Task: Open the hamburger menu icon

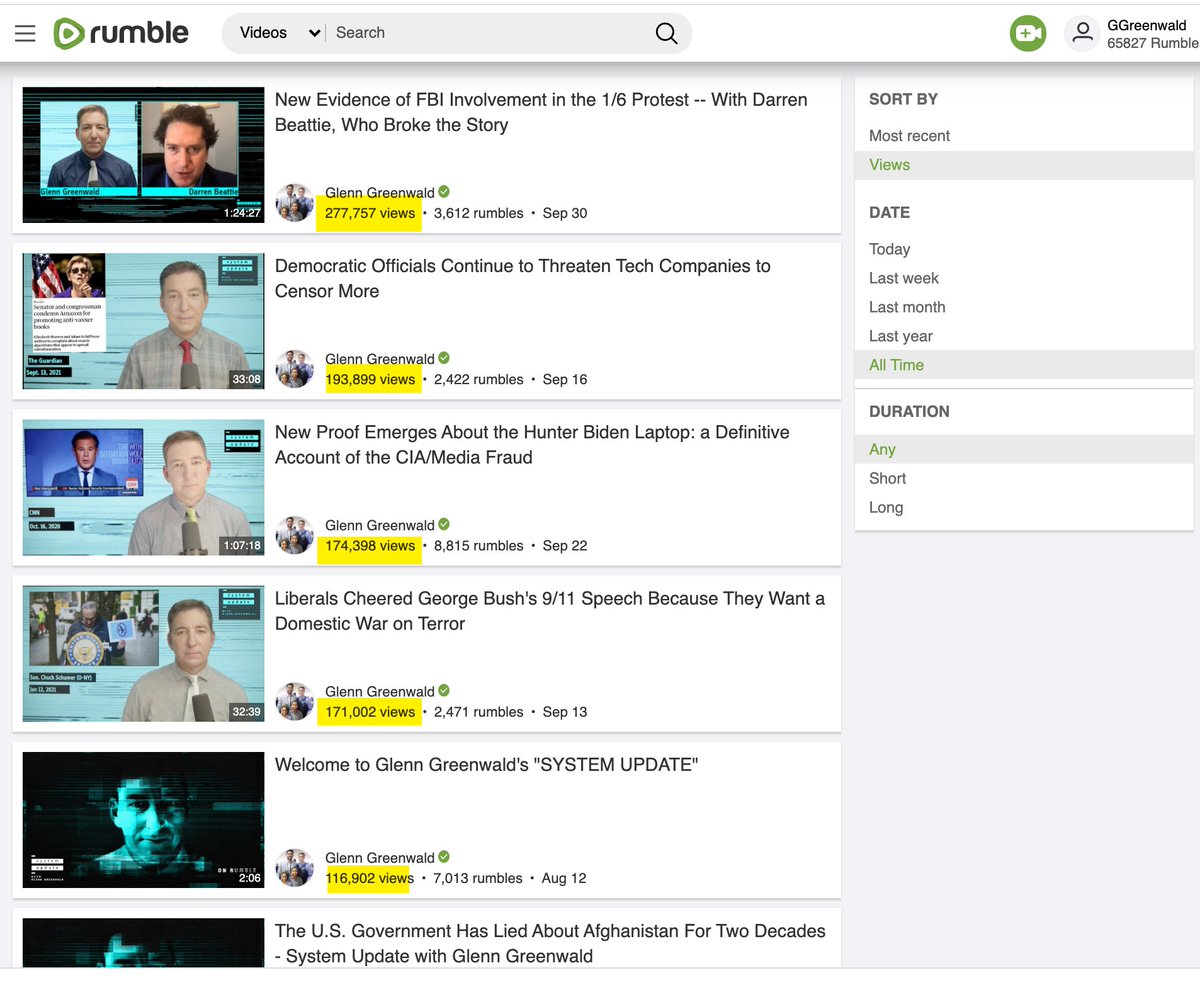Action: click(25, 33)
